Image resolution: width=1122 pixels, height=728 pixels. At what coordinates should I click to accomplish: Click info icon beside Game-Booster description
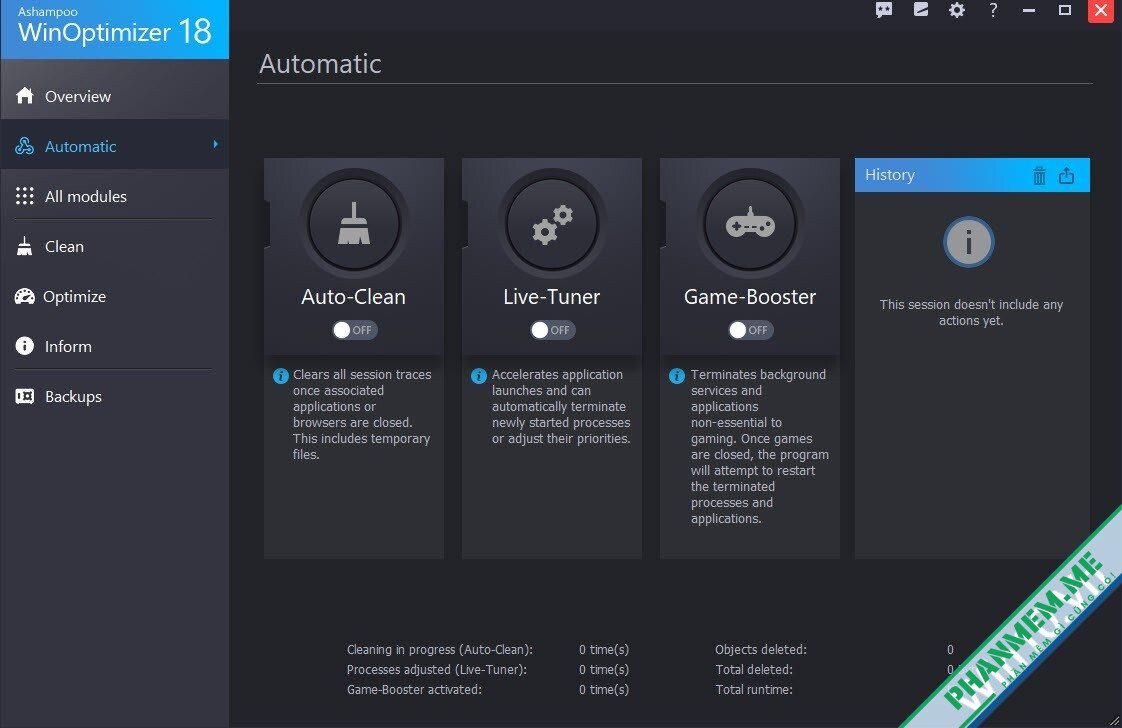pyautogui.click(x=677, y=376)
